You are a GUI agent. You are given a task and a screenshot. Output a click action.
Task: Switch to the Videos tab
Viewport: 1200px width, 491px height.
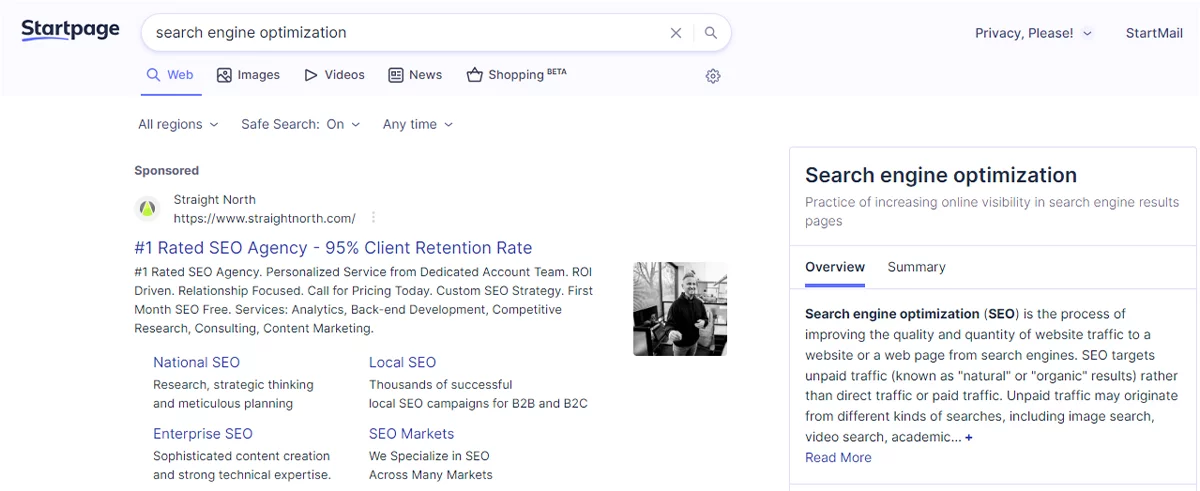pyautogui.click(x=334, y=75)
